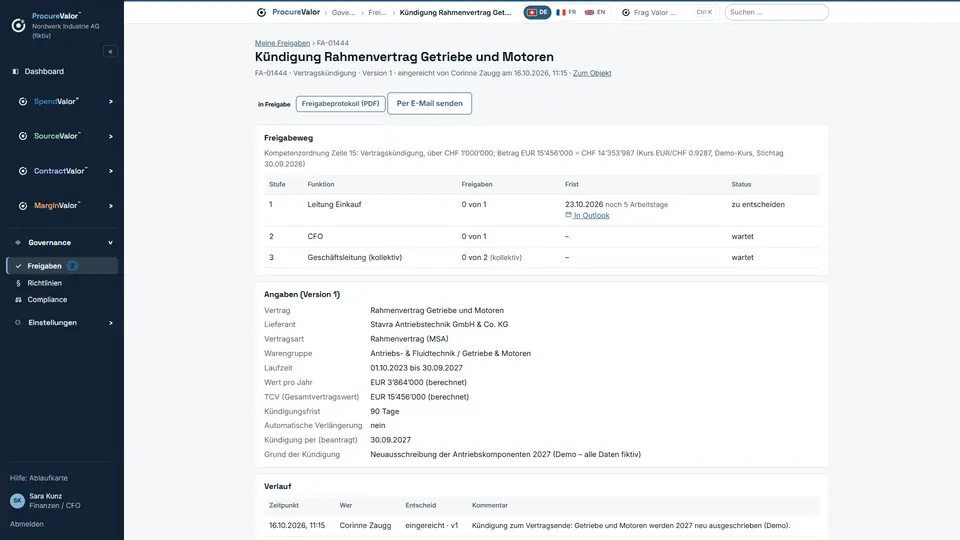Click the Freigaben checkmark icon
960x540 pixels.
pos(18,266)
